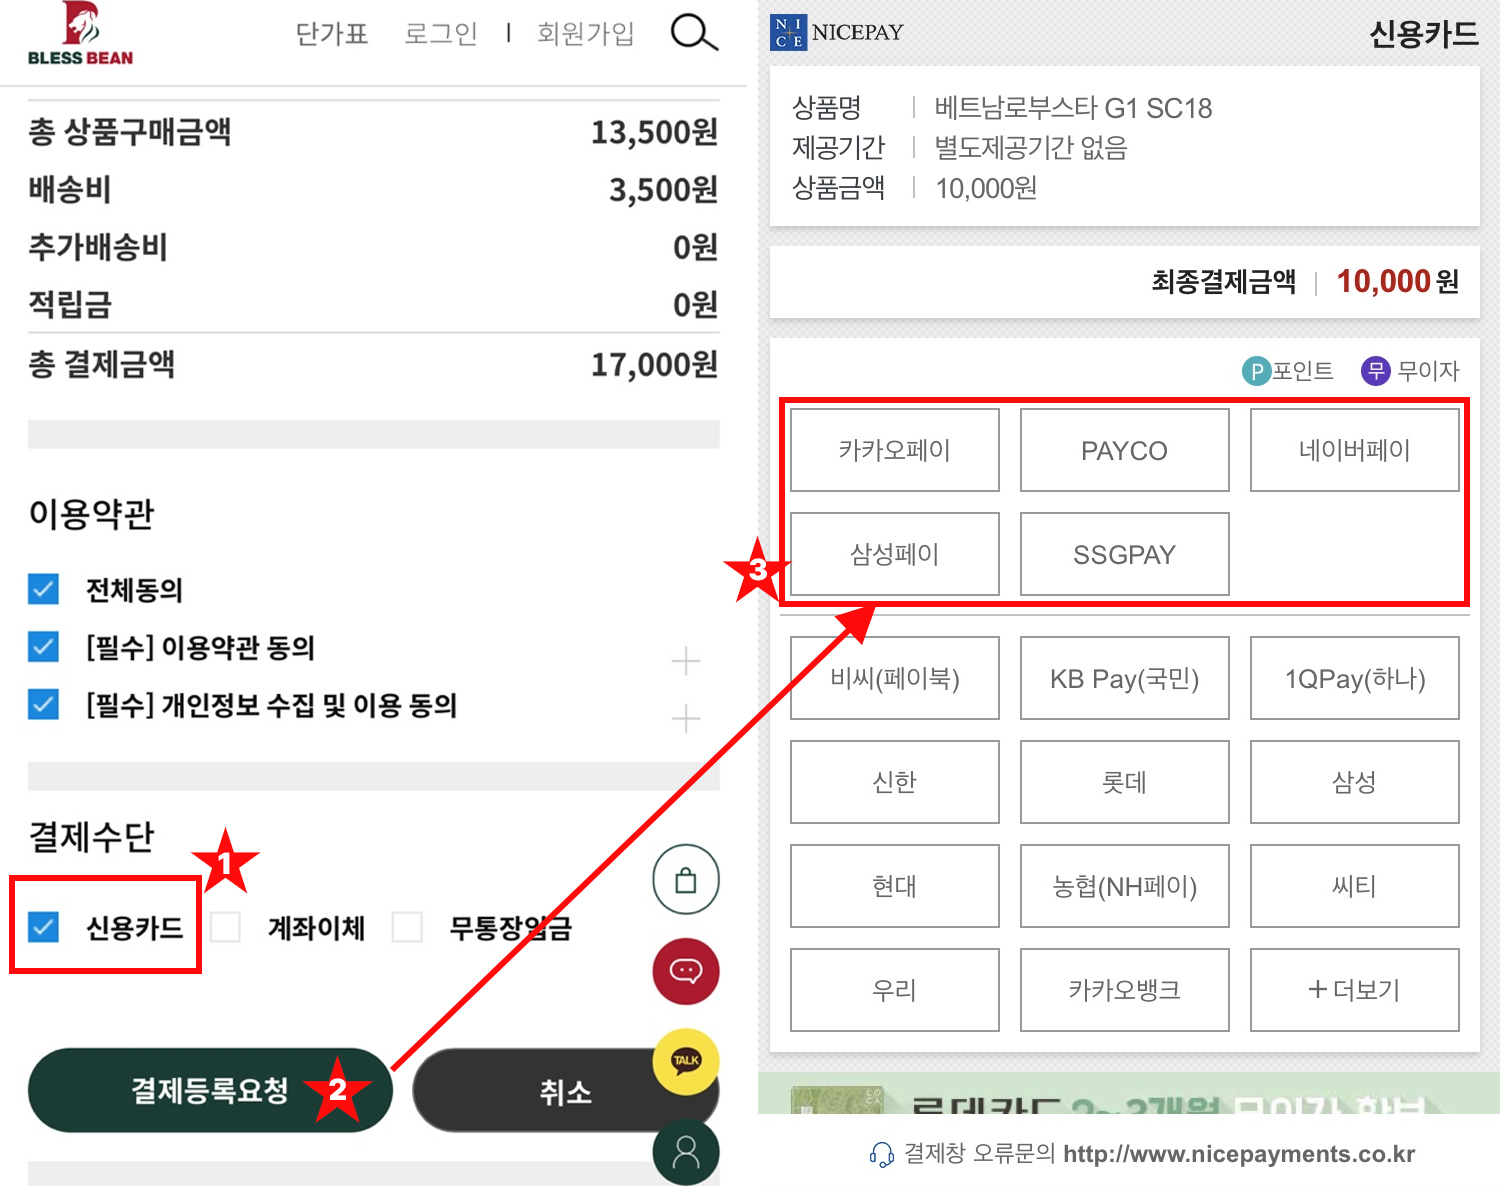The width and height of the screenshot is (1500, 1186).
Task: Select 농협(NH페이) card
Action: tap(1125, 886)
